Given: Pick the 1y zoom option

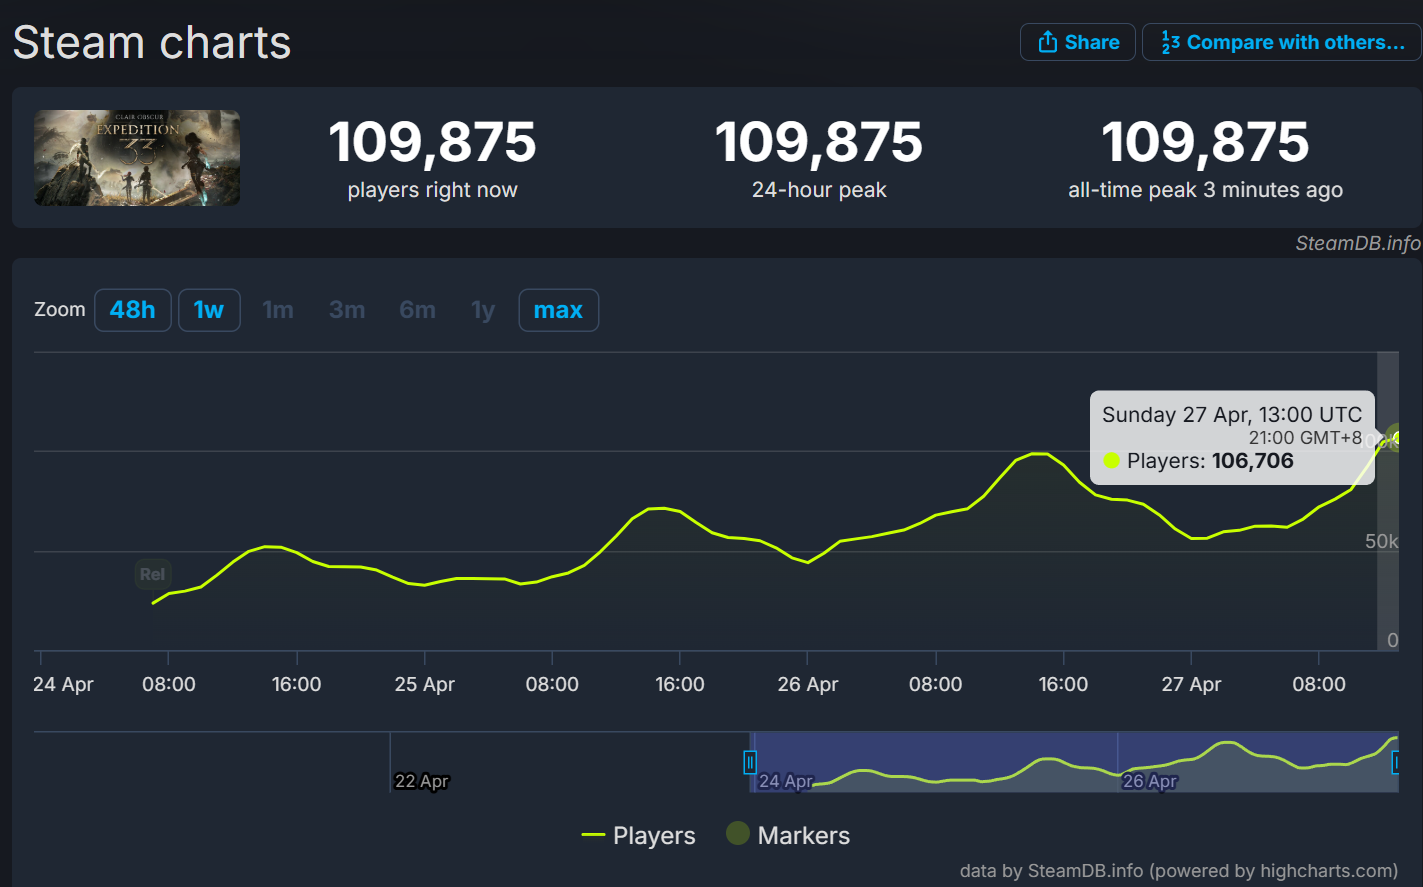Looking at the screenshot, I should pyautogui.click(x=483, y=310).
